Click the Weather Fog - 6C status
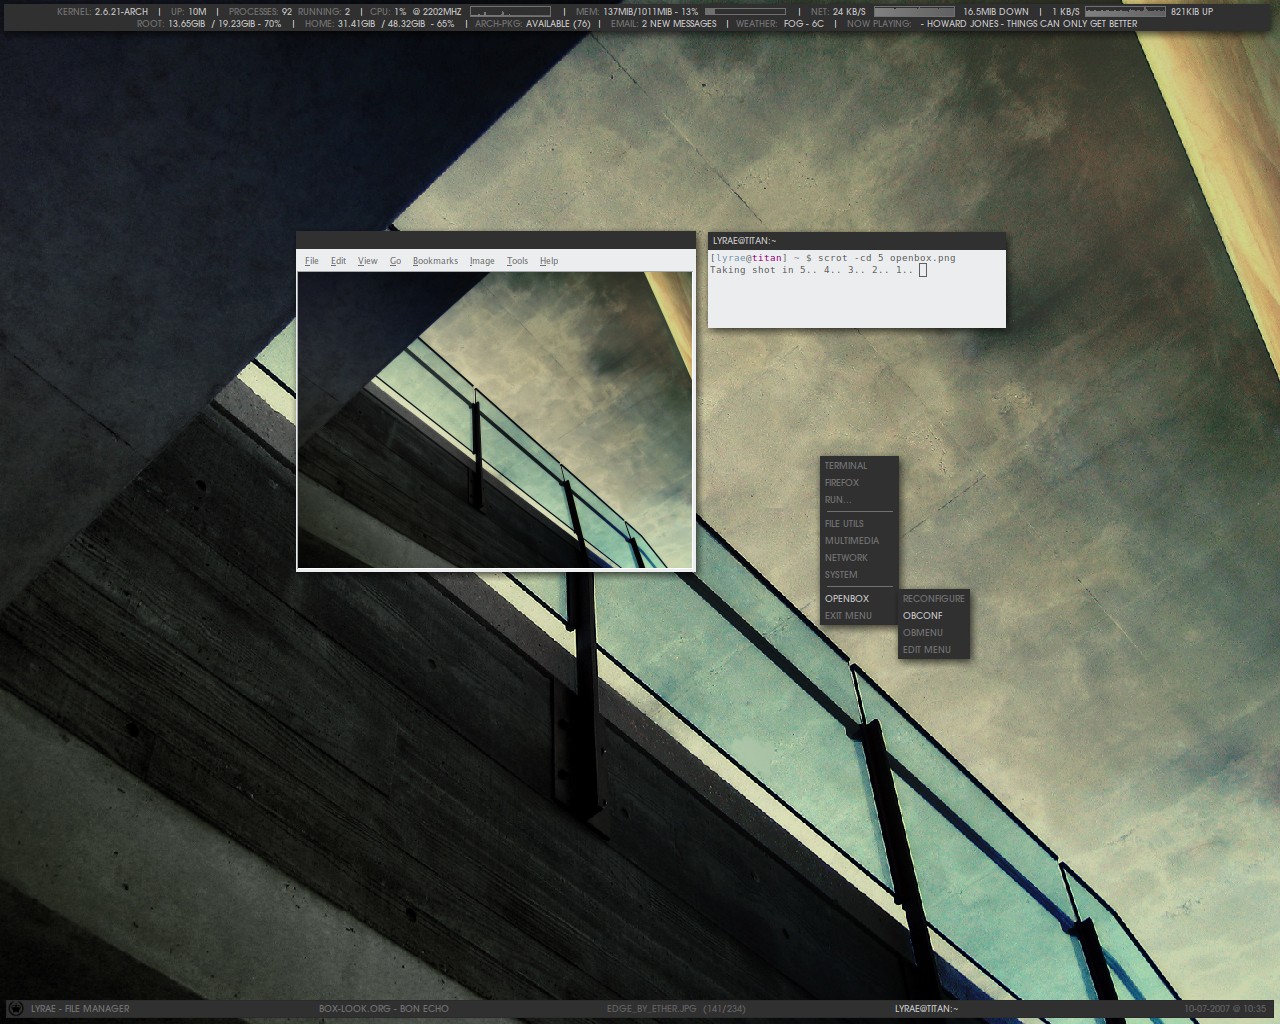The width and height of the screenshot is (1280, 1024). [x=780, y=24]
